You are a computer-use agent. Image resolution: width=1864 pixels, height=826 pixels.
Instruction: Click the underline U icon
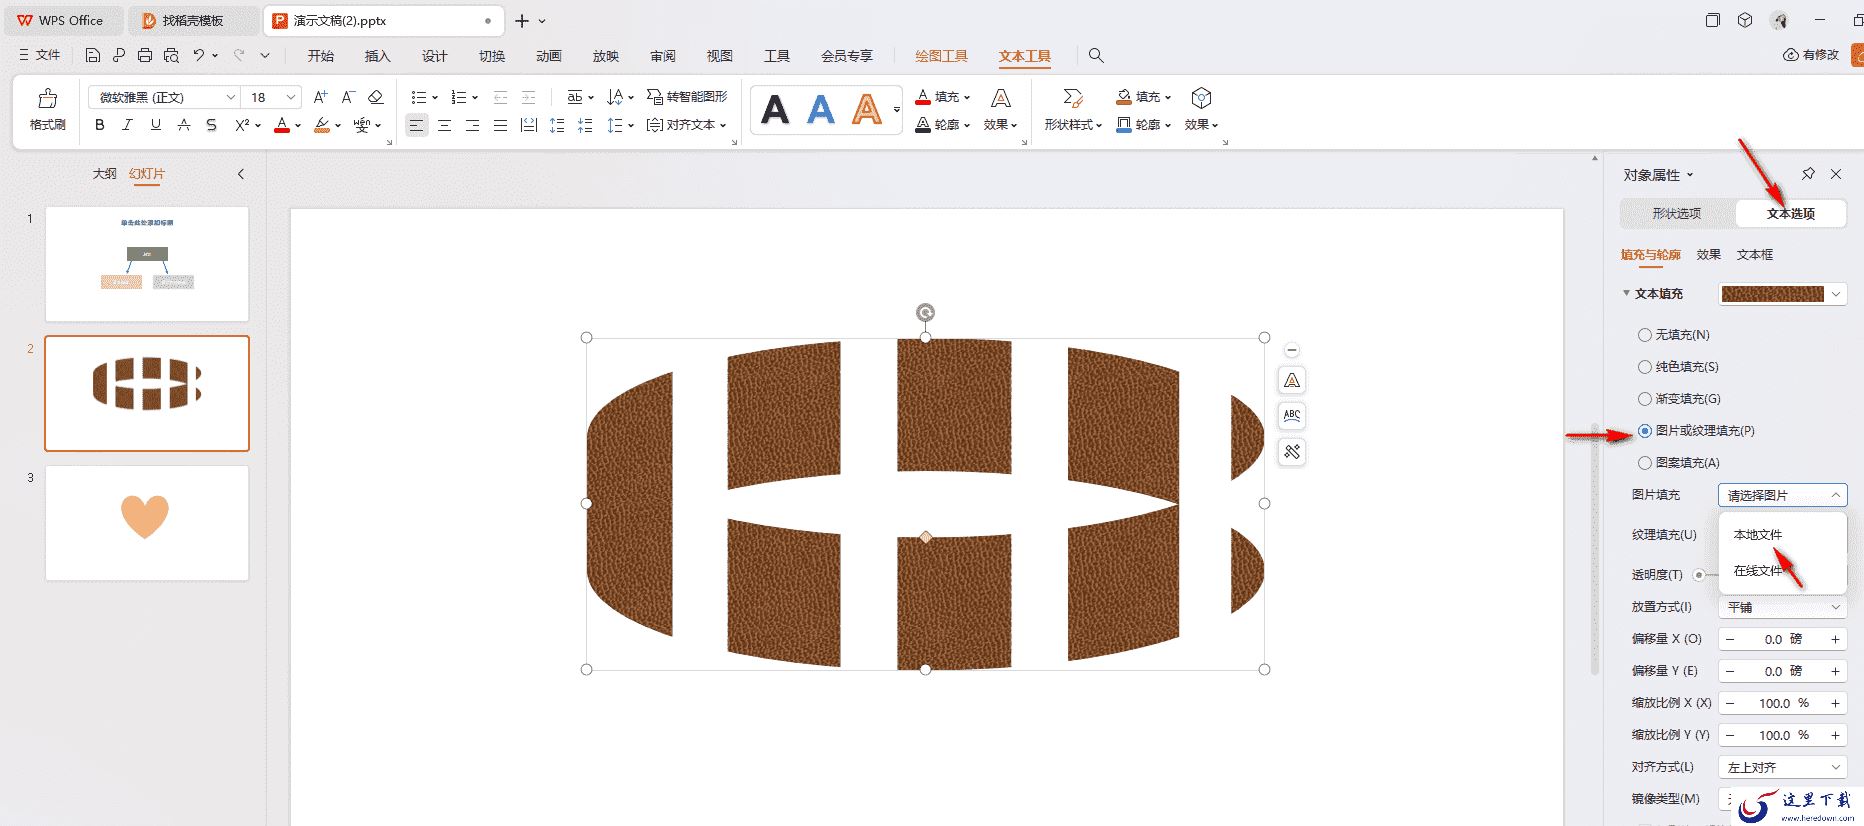155,125
